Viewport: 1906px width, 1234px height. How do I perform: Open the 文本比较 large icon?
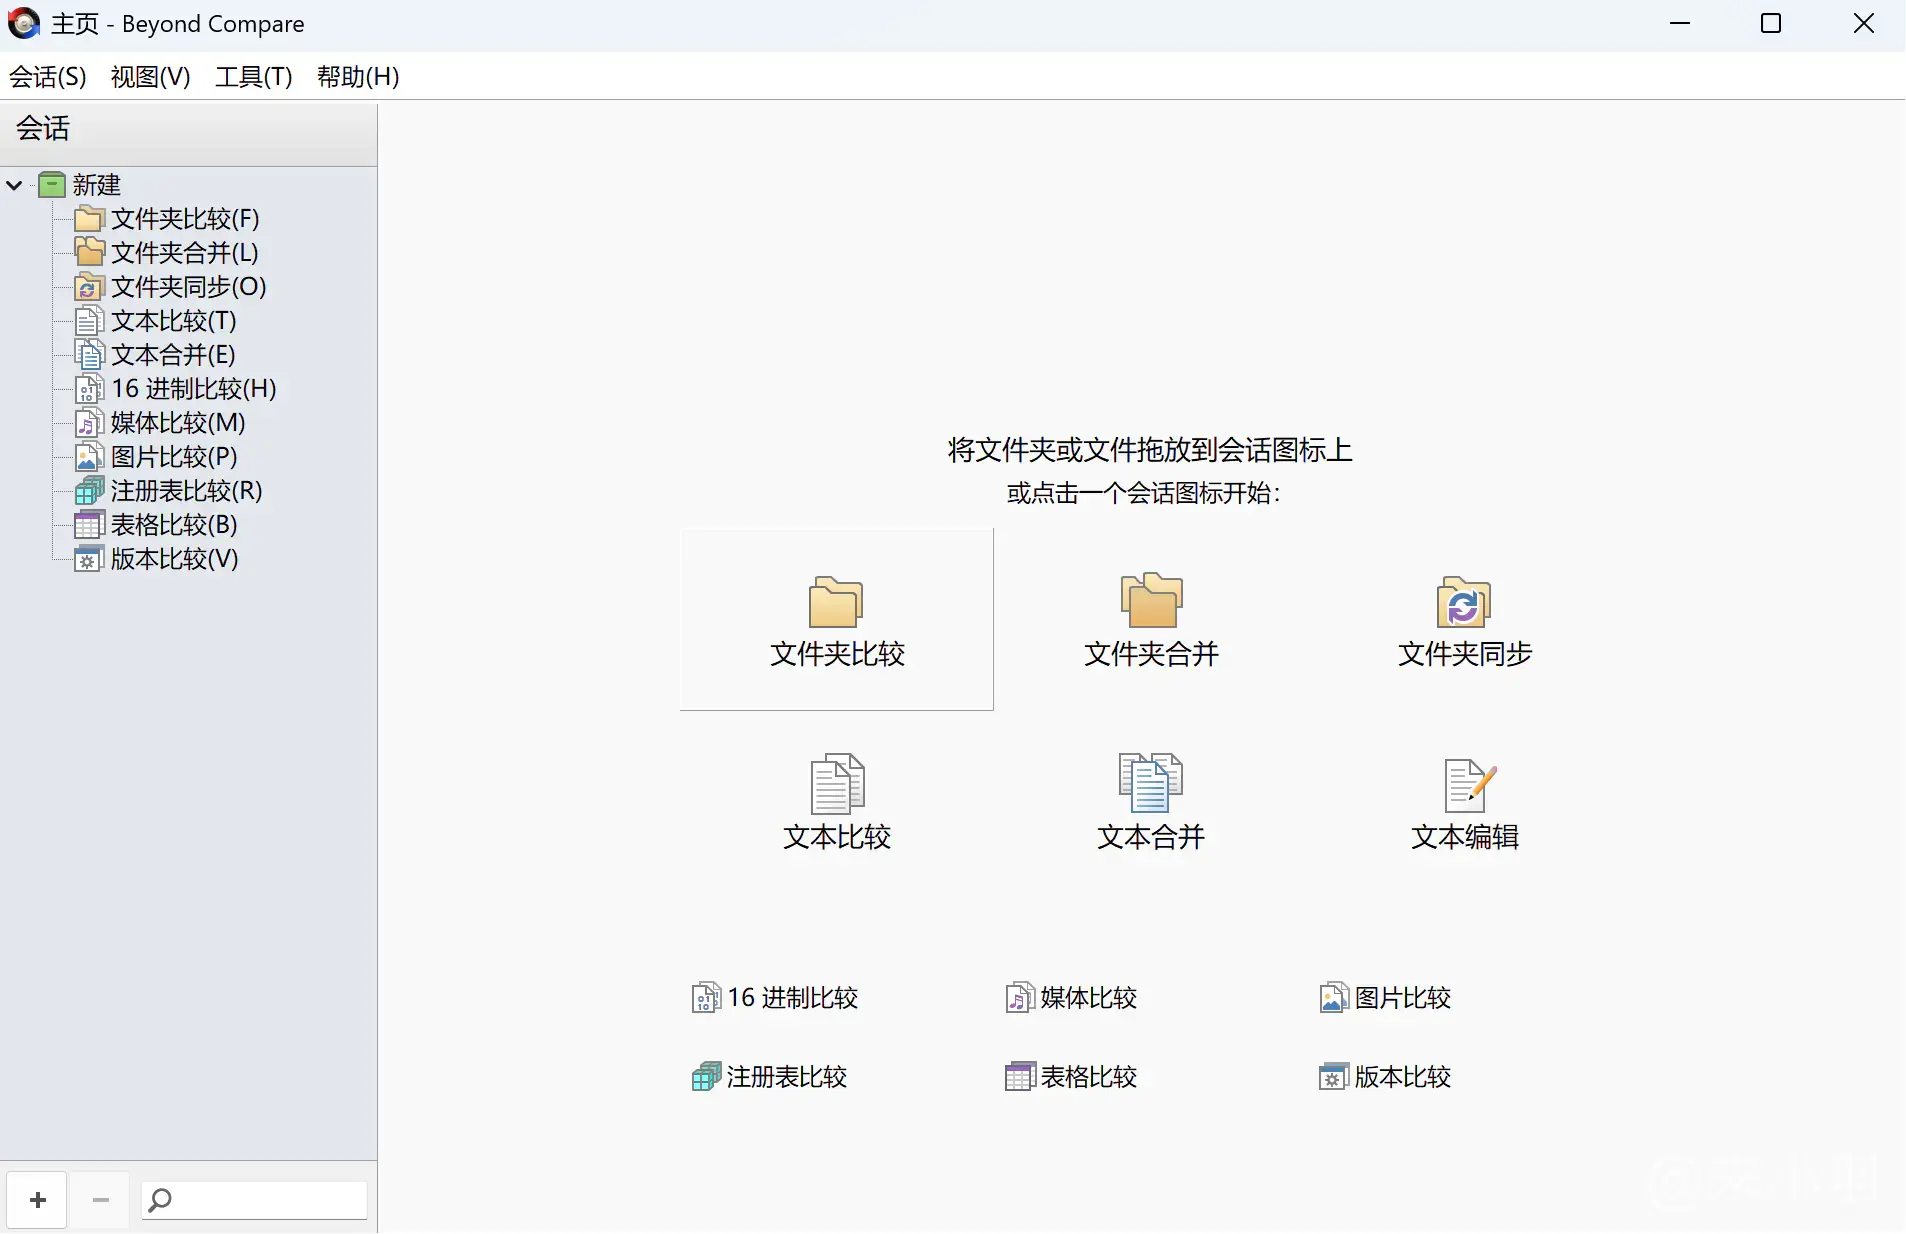[x=836, y=802]
